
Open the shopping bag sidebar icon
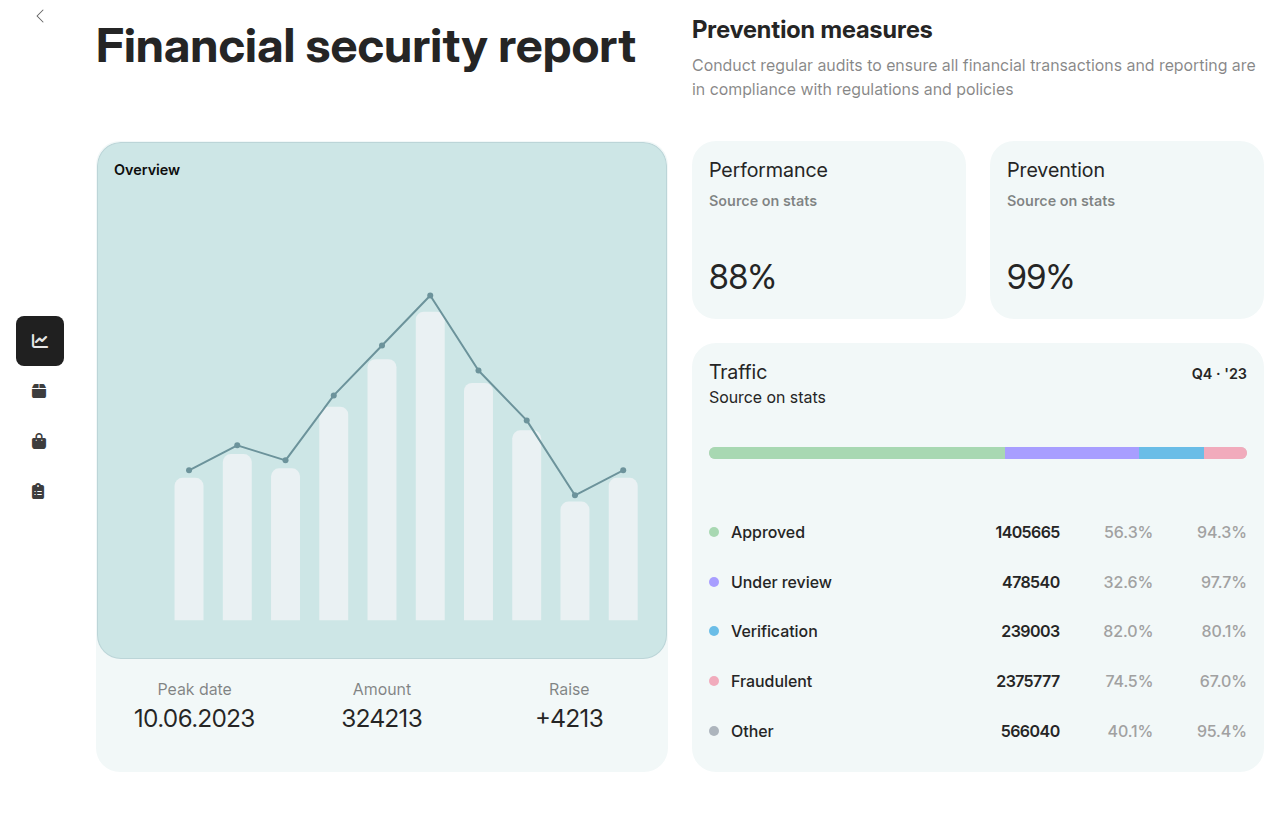coord(39,441)
